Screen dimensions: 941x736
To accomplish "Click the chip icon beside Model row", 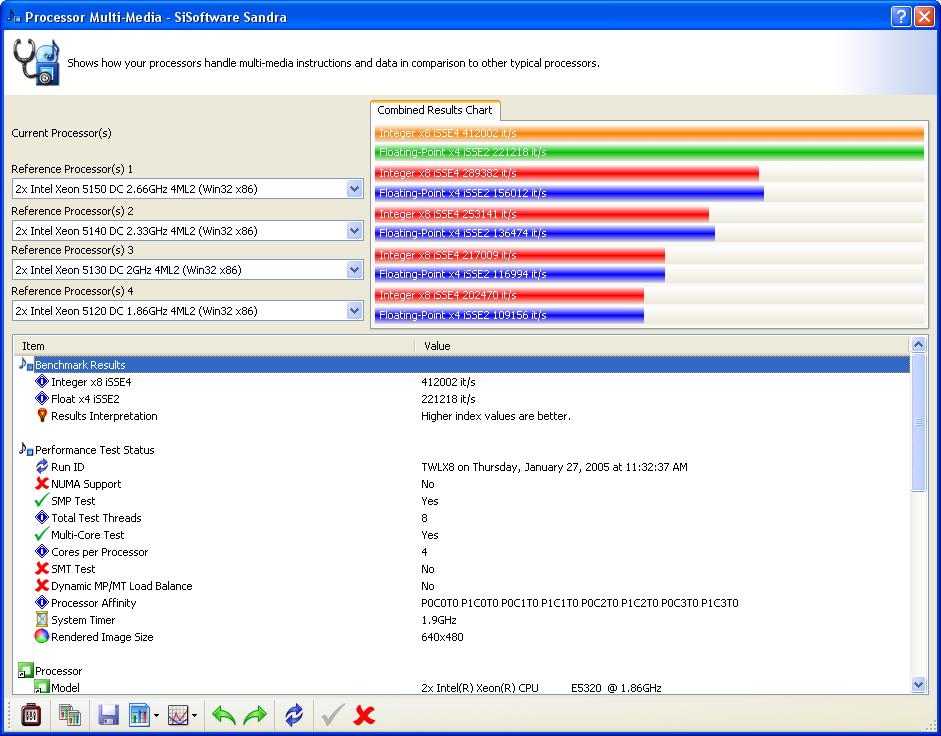I will tap(41, 687).
